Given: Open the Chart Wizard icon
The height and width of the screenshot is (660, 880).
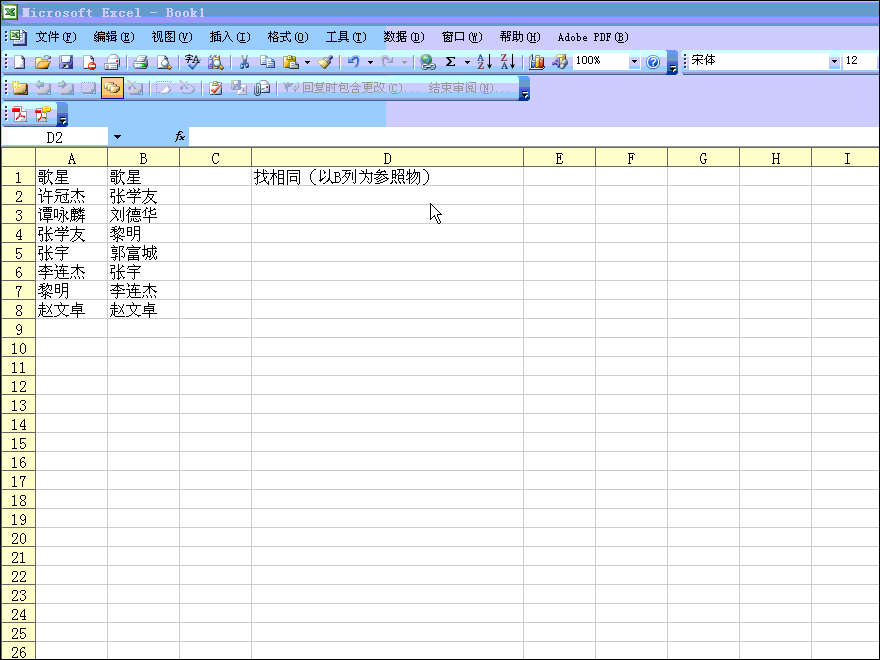Looking at the screenshot, I should pyautogui.click(x=537, y=62).
